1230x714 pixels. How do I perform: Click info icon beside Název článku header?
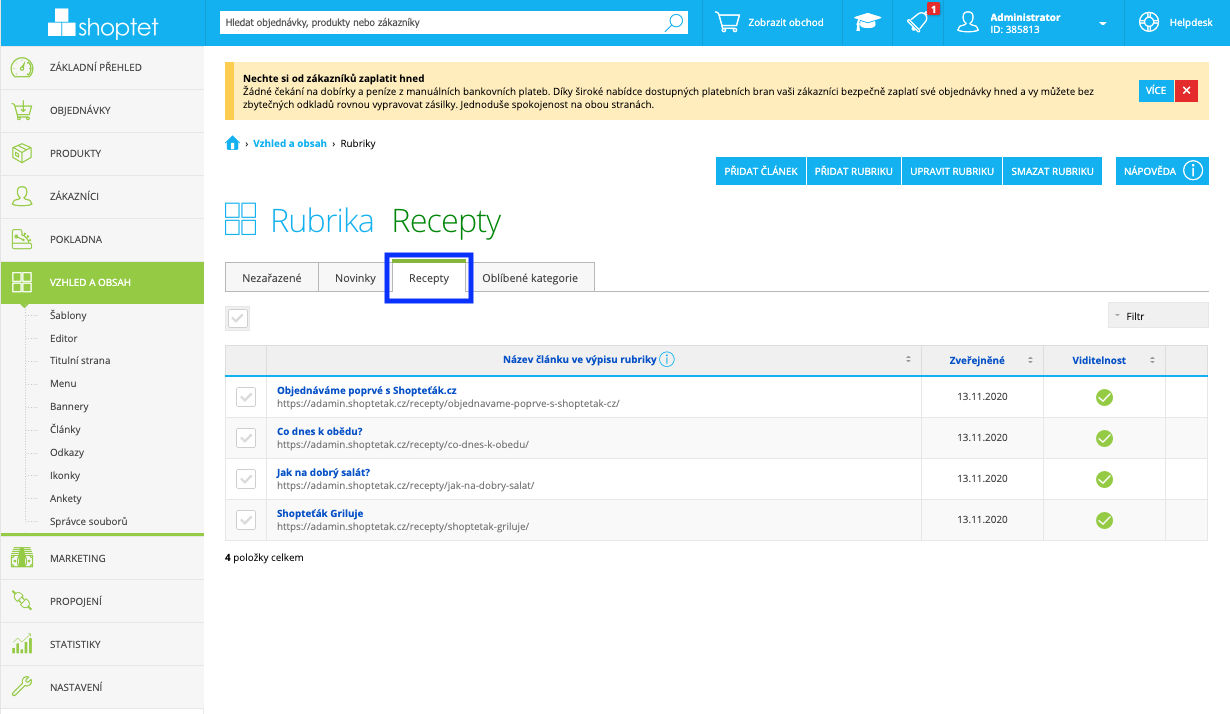(667, 360)
